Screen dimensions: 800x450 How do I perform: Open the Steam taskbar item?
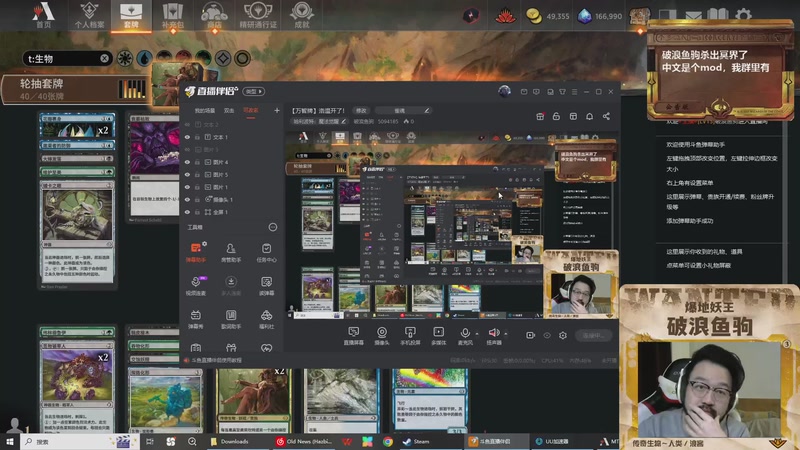coord(417,441)
